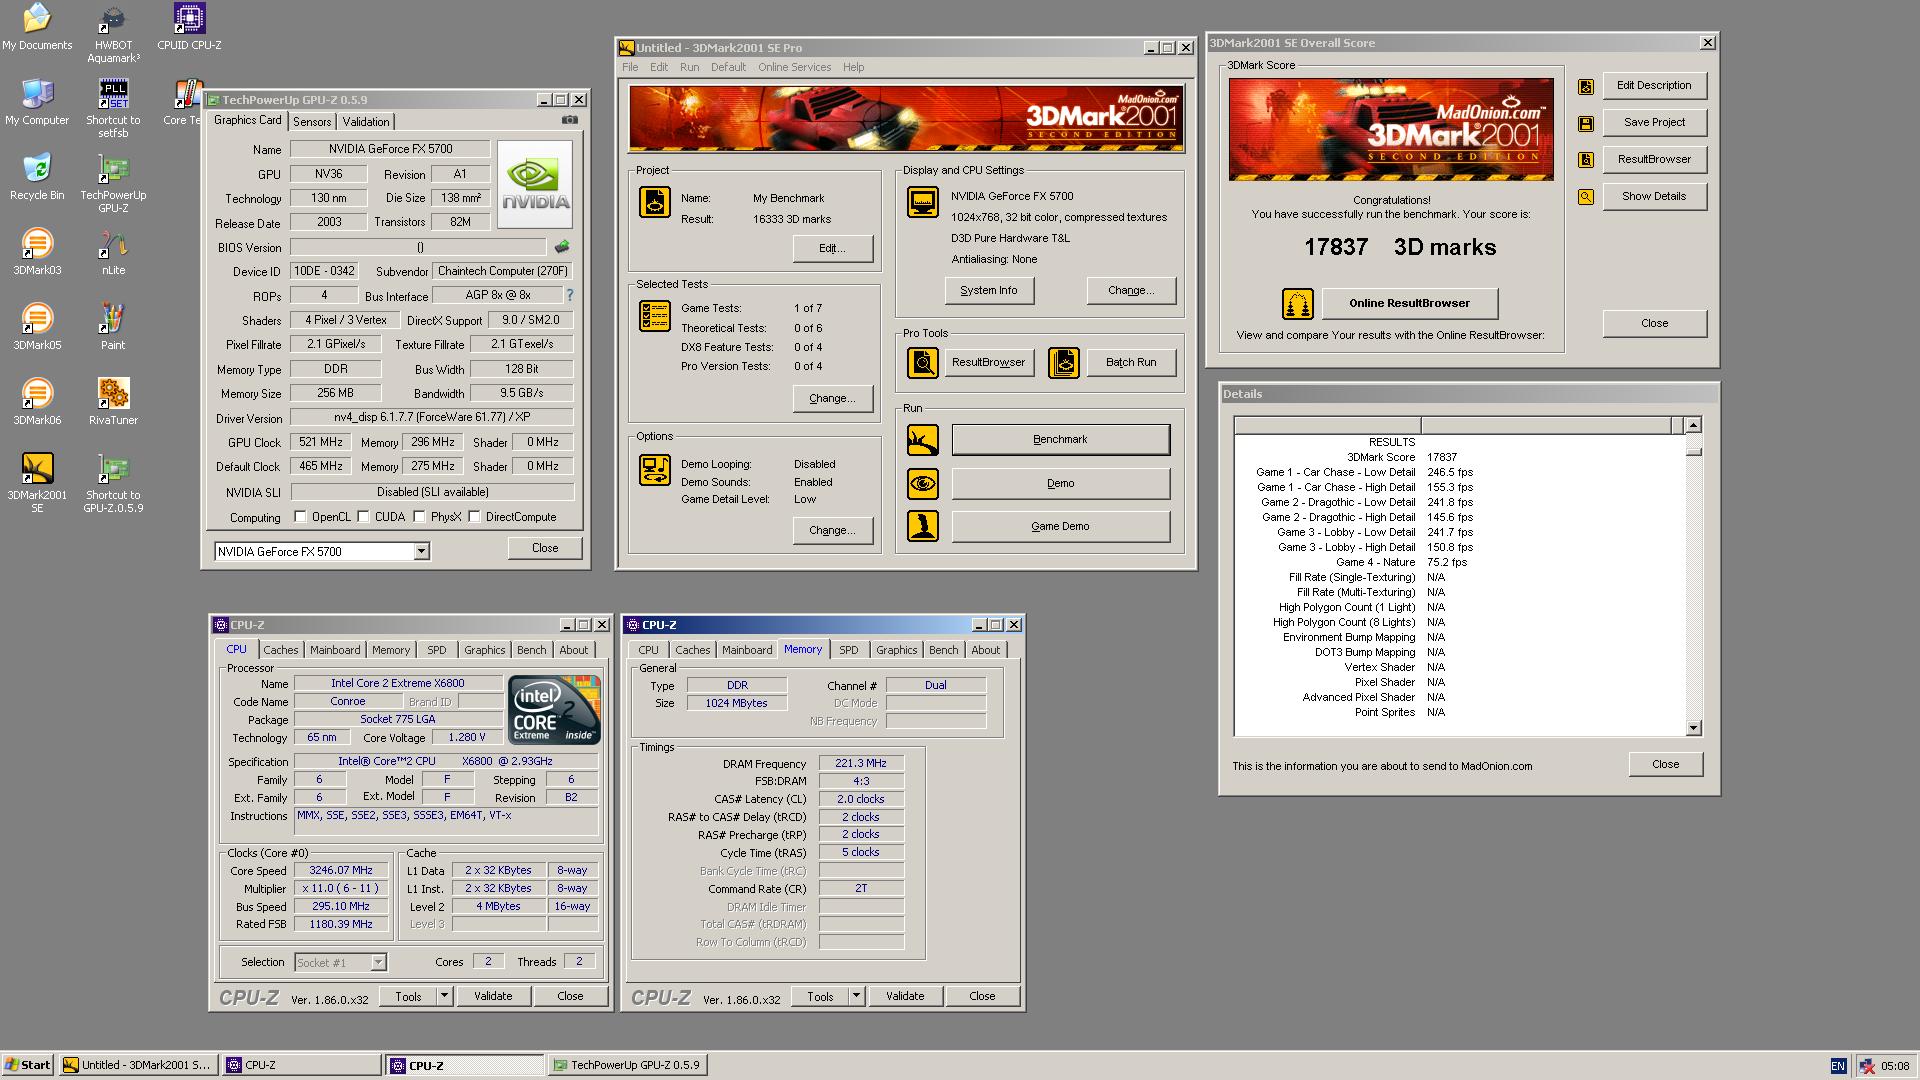Click Change... in Display and CPU Settings
The height and width of the screenshot is (1080, 1920).
pyautogui.click(x=1131, y=290)
